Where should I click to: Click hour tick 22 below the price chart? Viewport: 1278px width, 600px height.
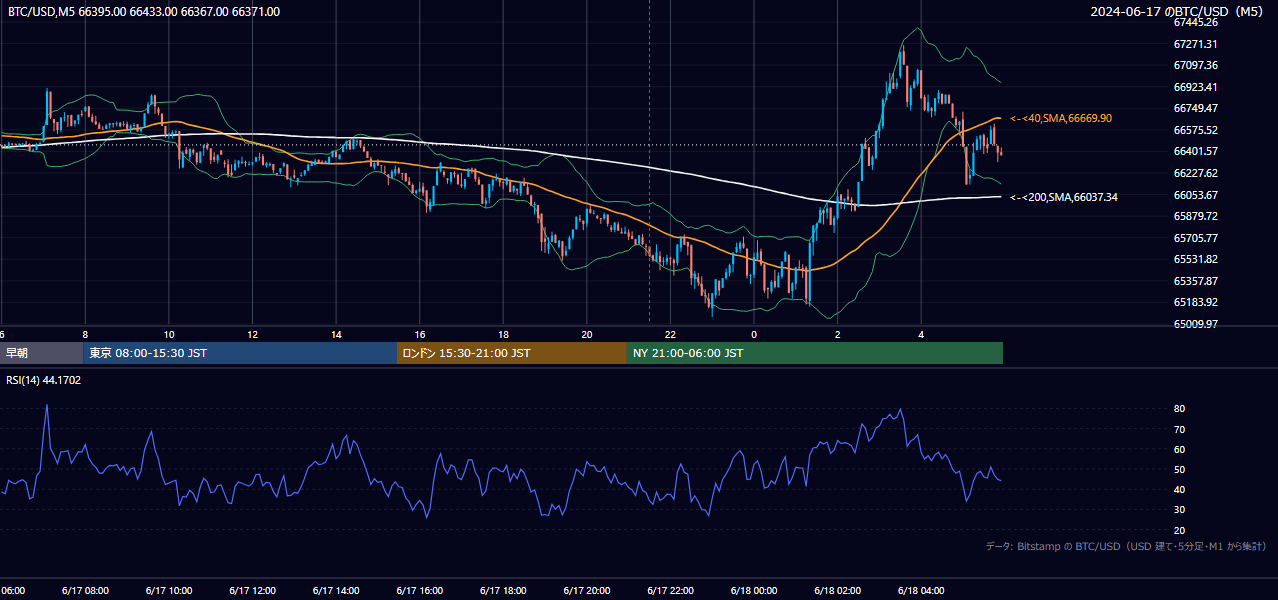tap(670, 334)
